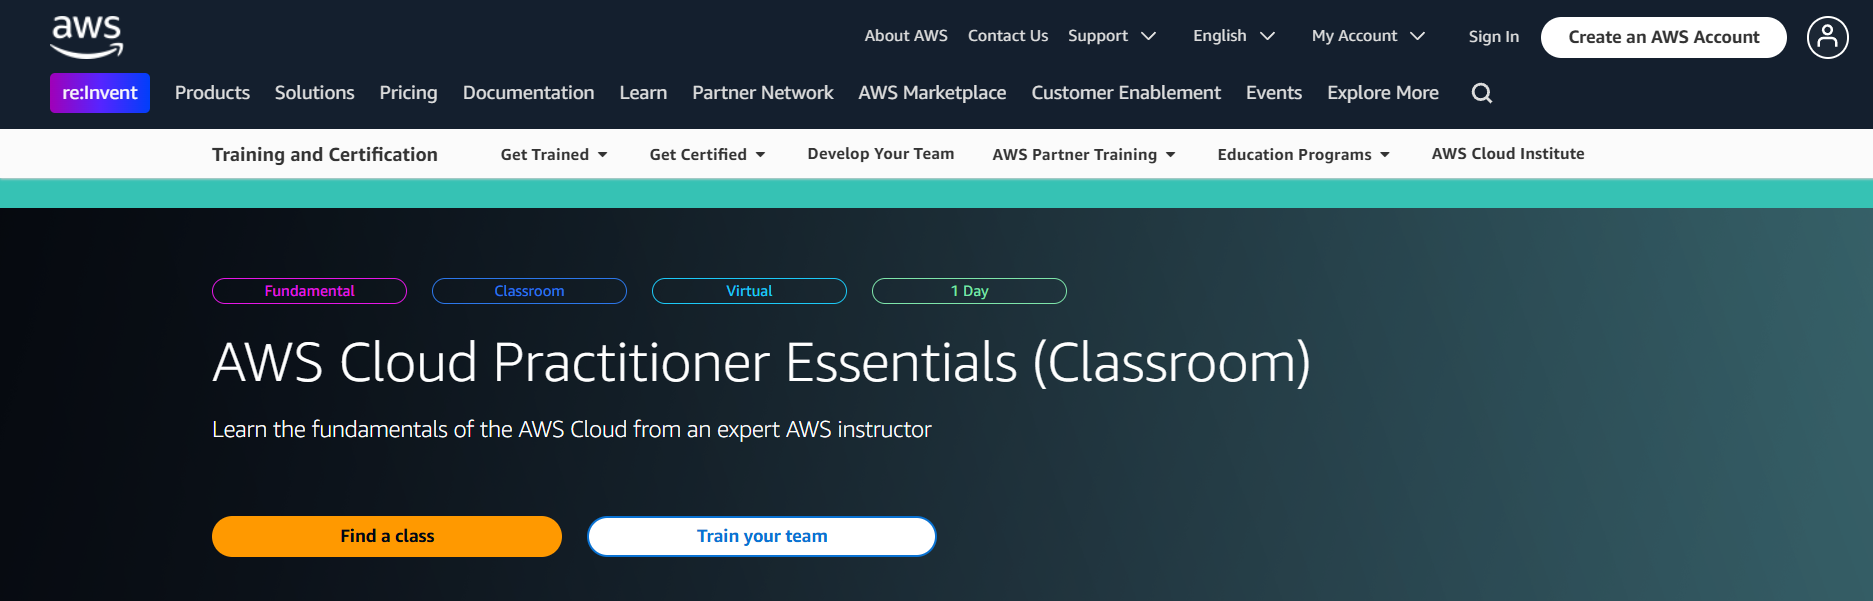The height and width of the screenshot is (601, 1873).
Task: Click the user profile avatar icon
Action: click(x=1827, y=38)
